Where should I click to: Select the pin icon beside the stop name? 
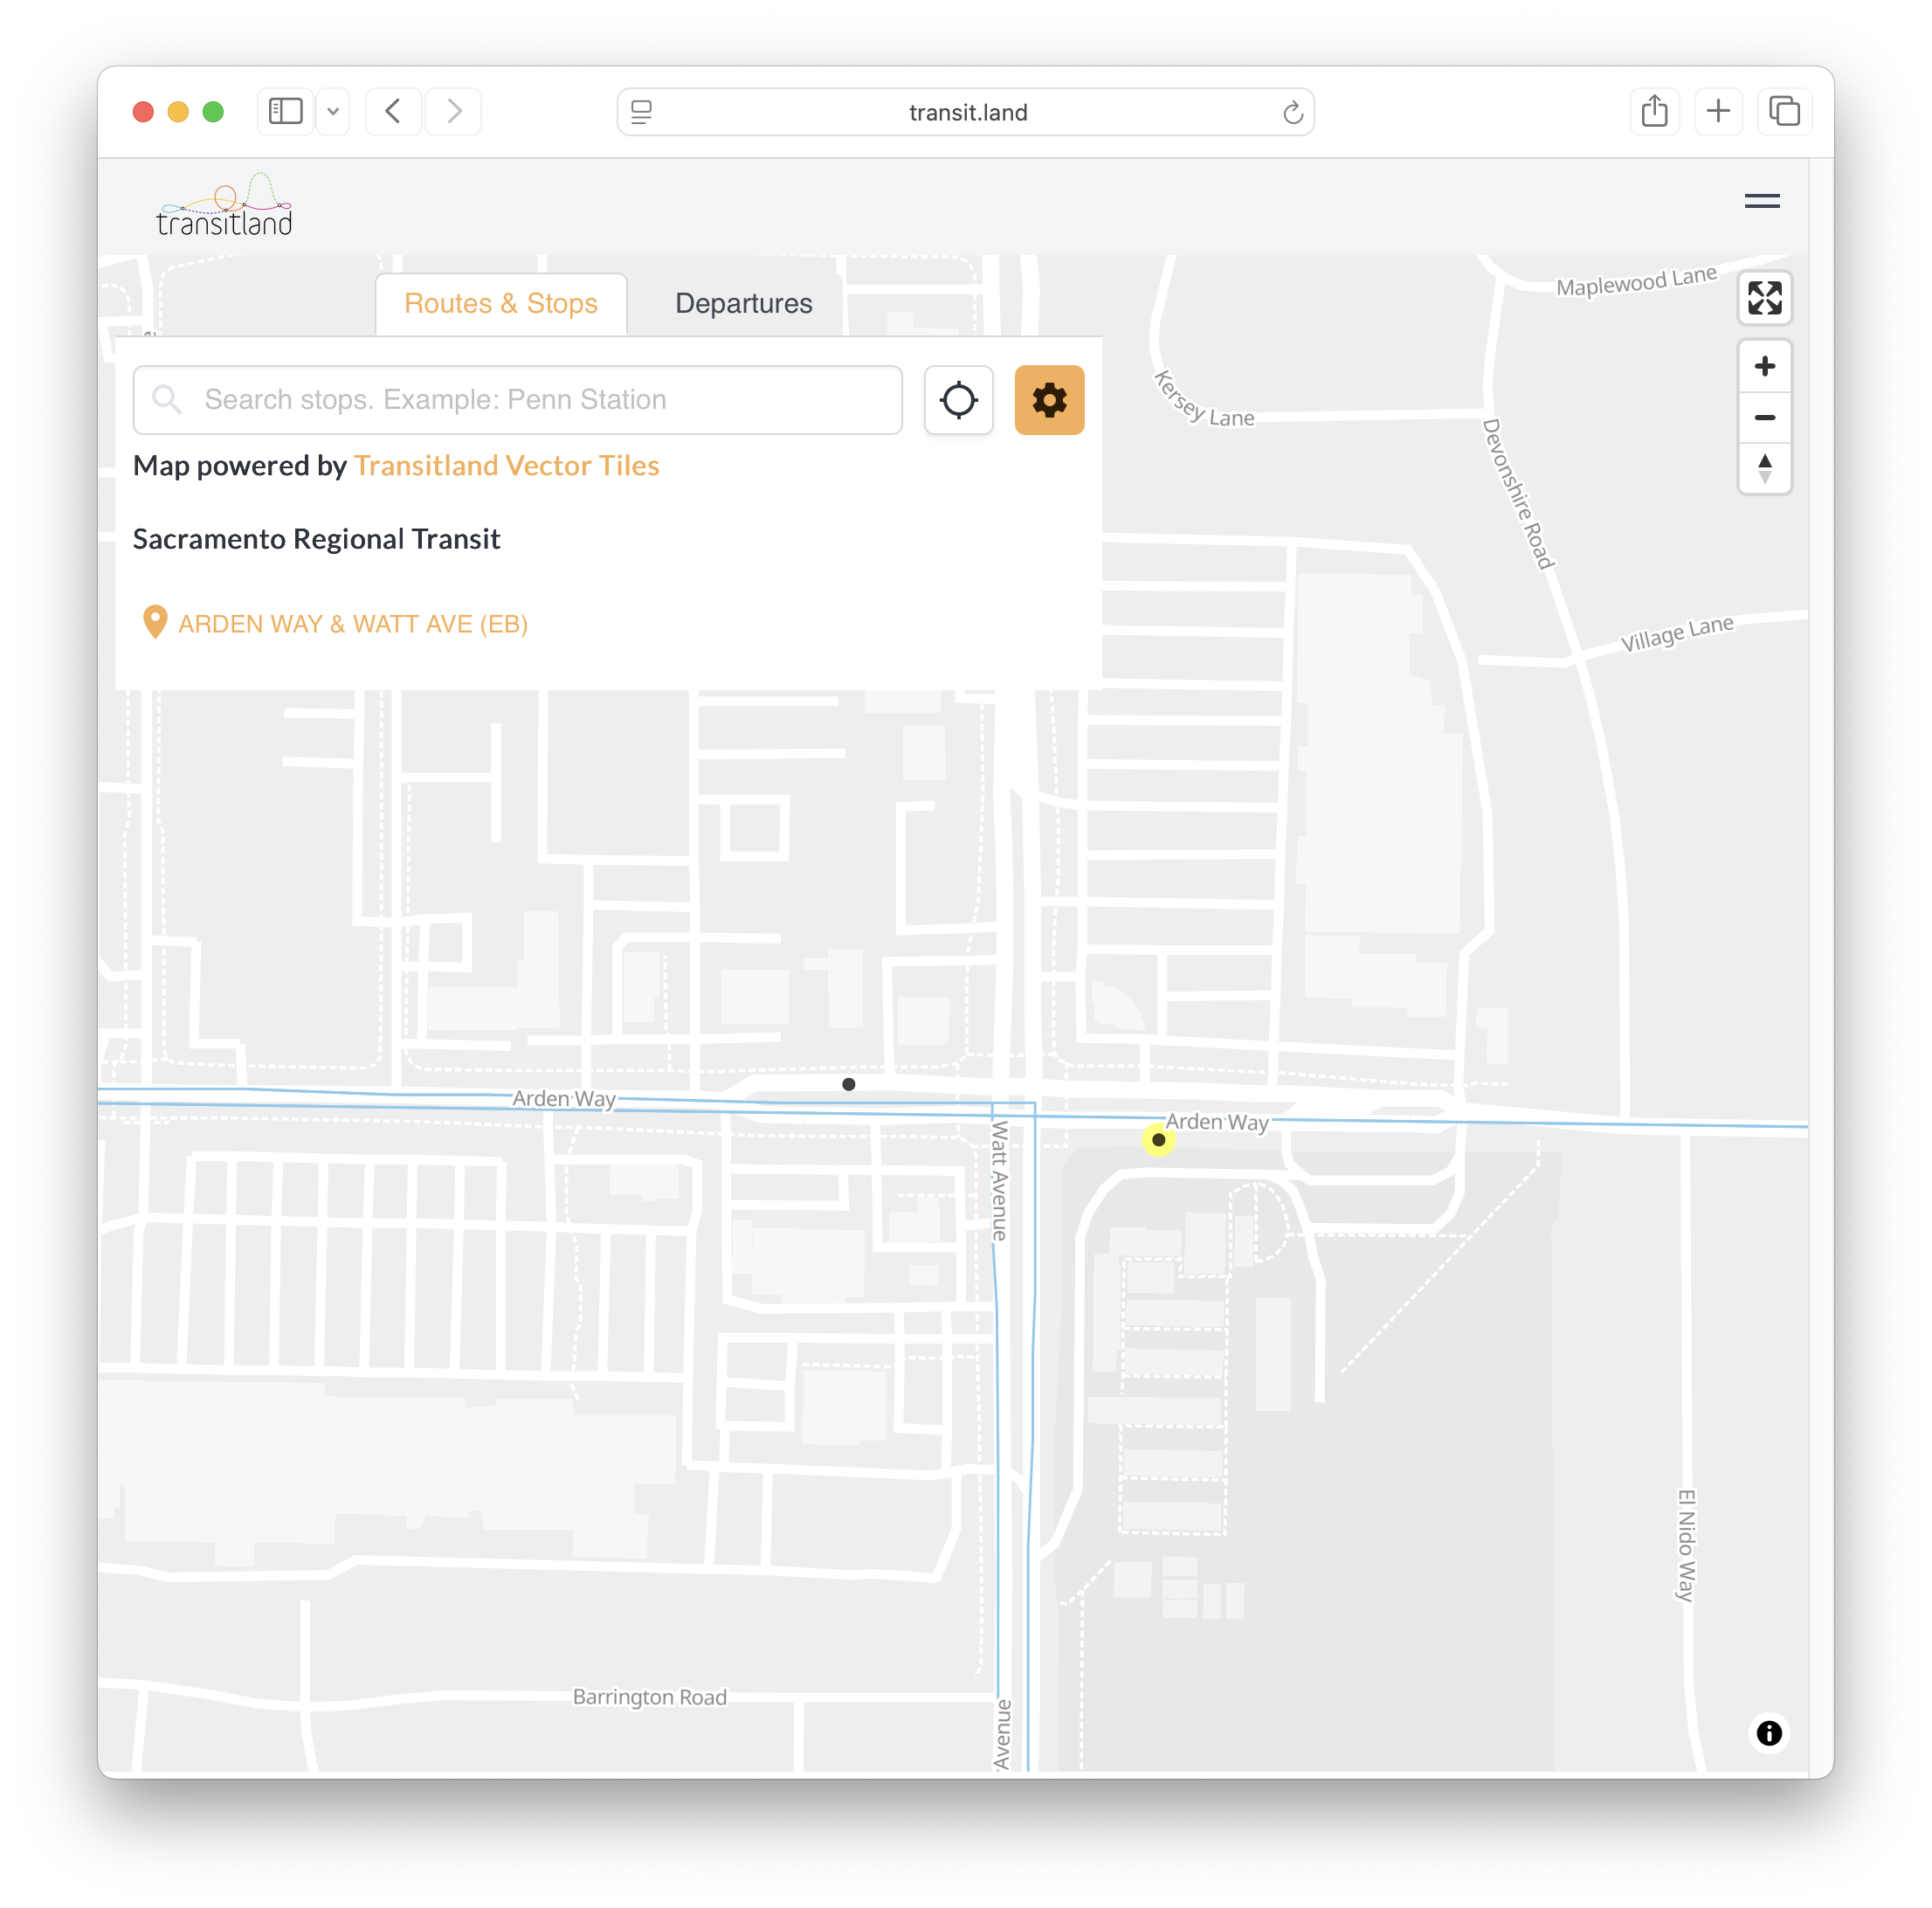[155, 622]
